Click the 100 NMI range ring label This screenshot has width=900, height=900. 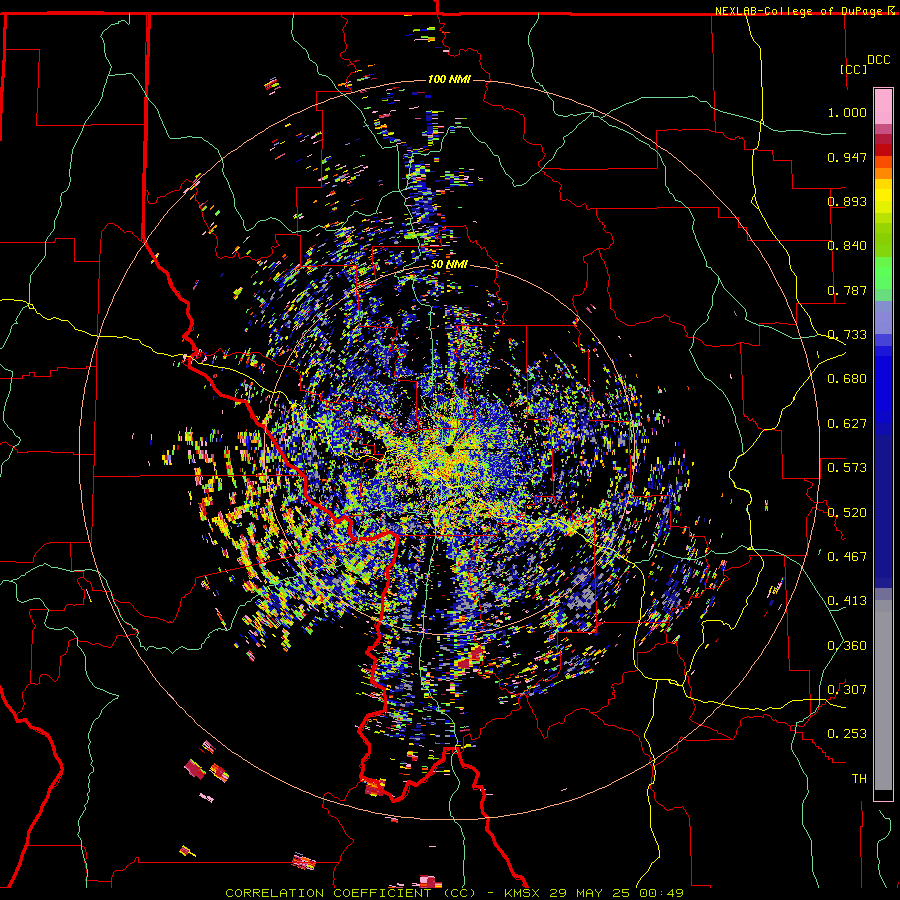pyautogui.click(x=449, y=79)
